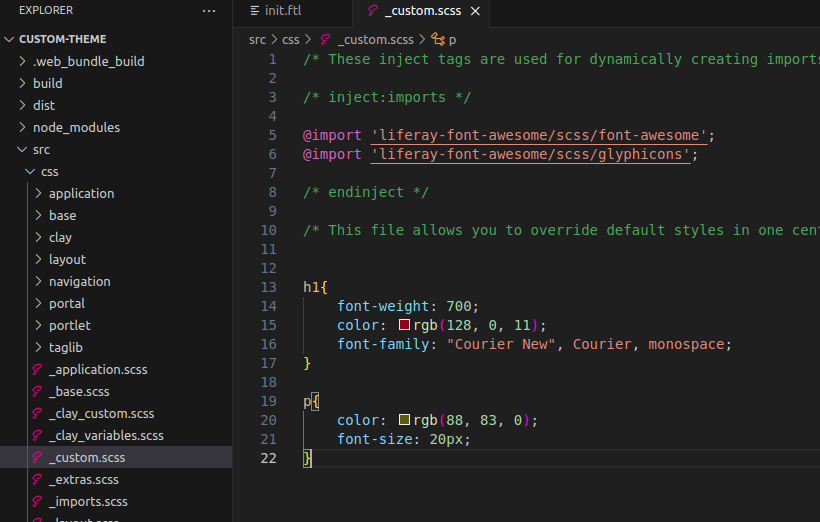The image size is (820, 522).
Task: Click _custom.scss in the breadcrumb
Action: (375, 40)
